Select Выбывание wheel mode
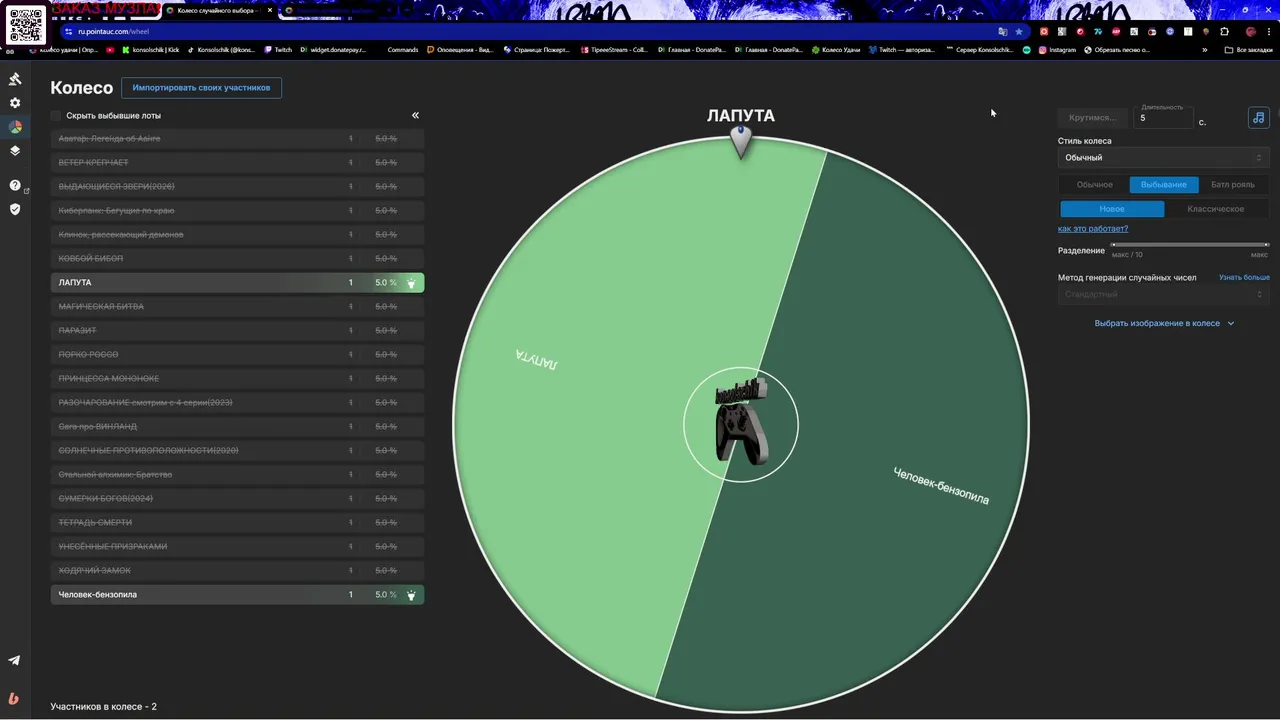Screen dimensions: 1280x720 point(1164,184)
